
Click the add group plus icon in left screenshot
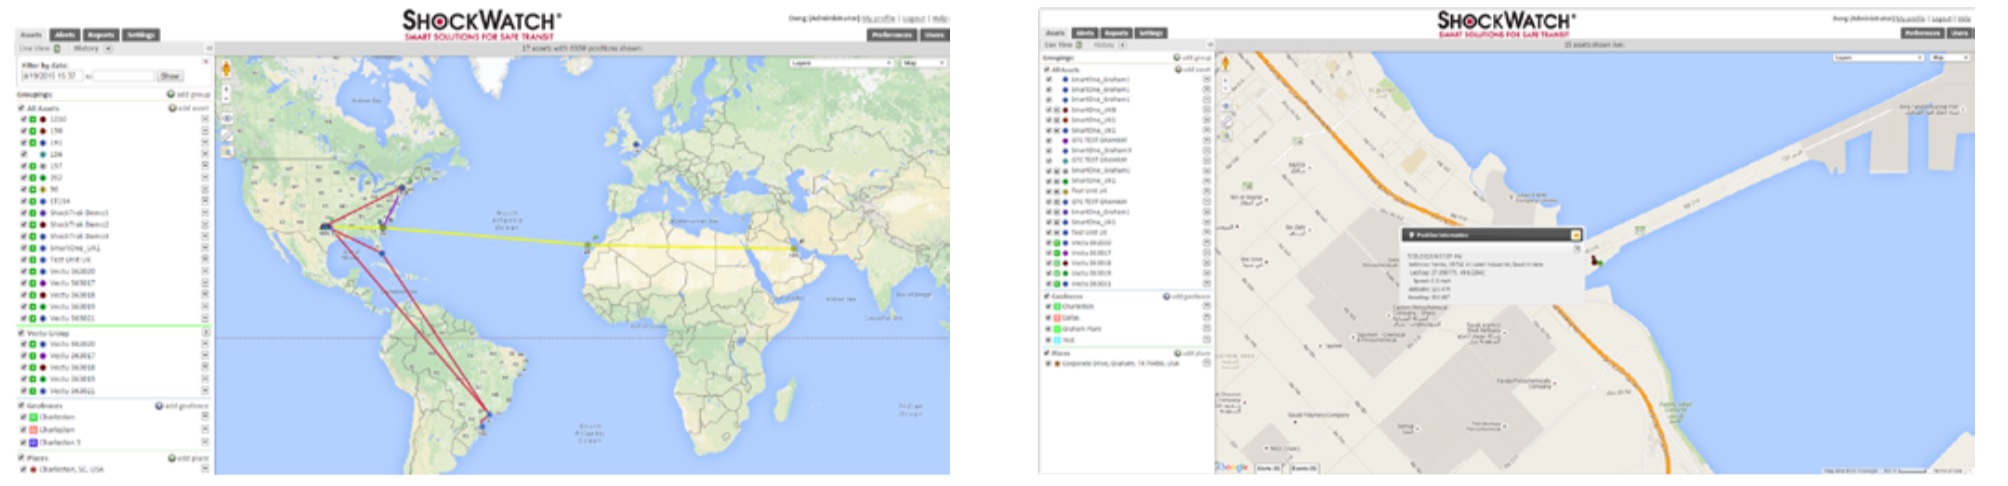point(171,95)
